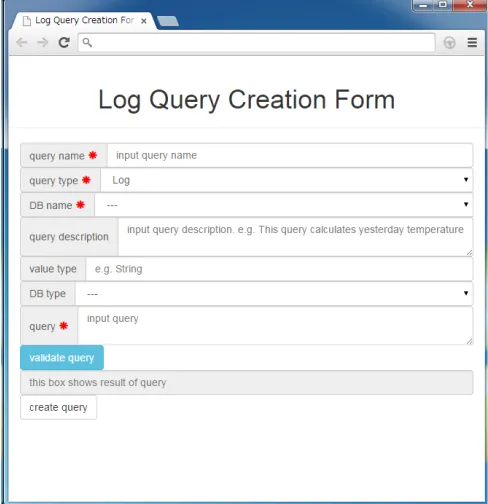Click the value type label
The height and width of the screenshot is (504, 488).
pyautogui.click(x=53, y=269)
